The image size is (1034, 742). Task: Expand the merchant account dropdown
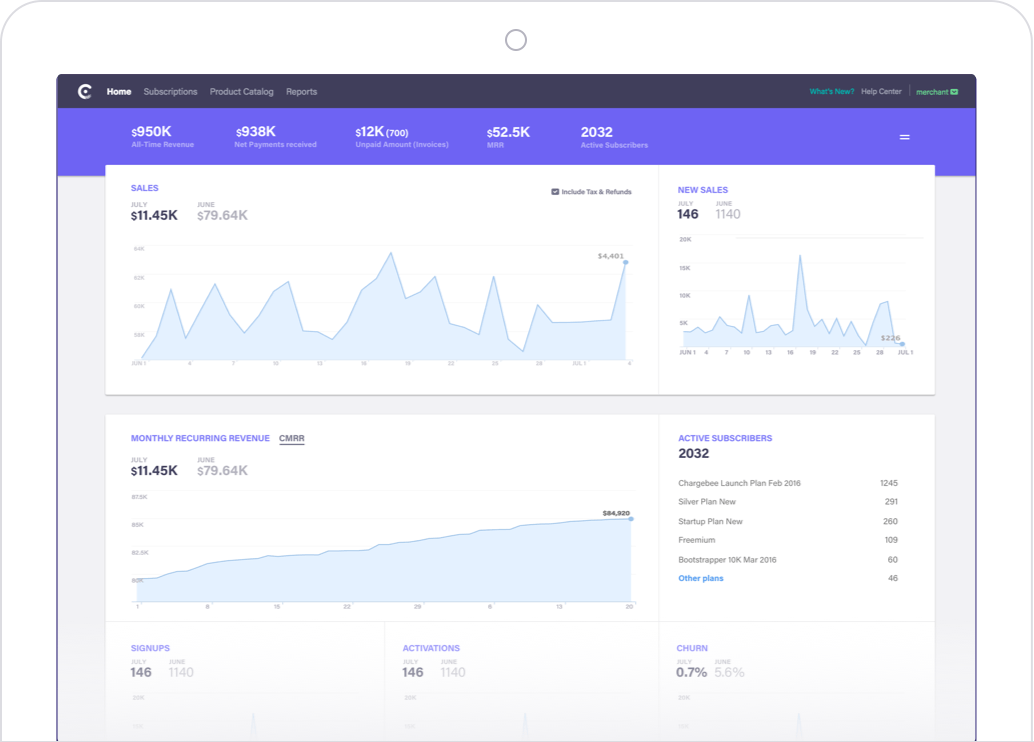tap(937, 91)
